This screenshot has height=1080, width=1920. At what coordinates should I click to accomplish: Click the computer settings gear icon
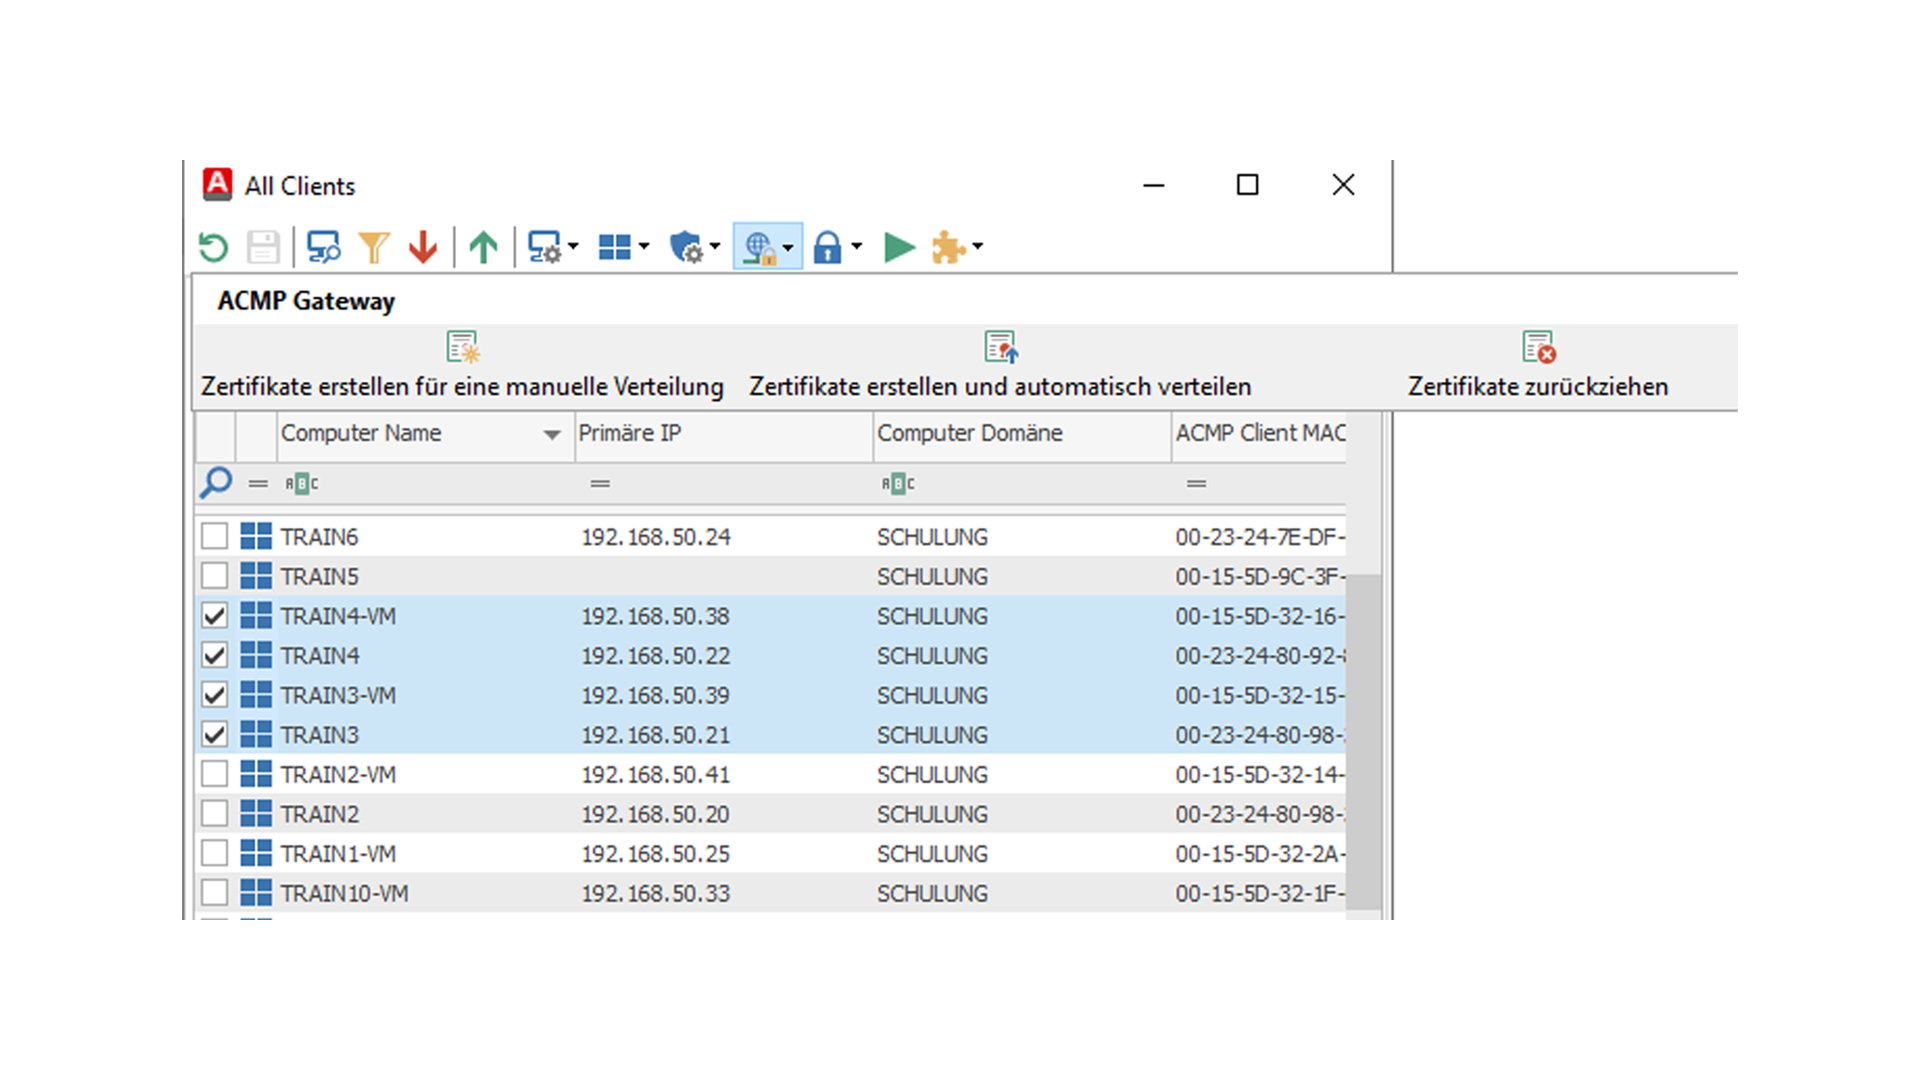click(544, 247)
